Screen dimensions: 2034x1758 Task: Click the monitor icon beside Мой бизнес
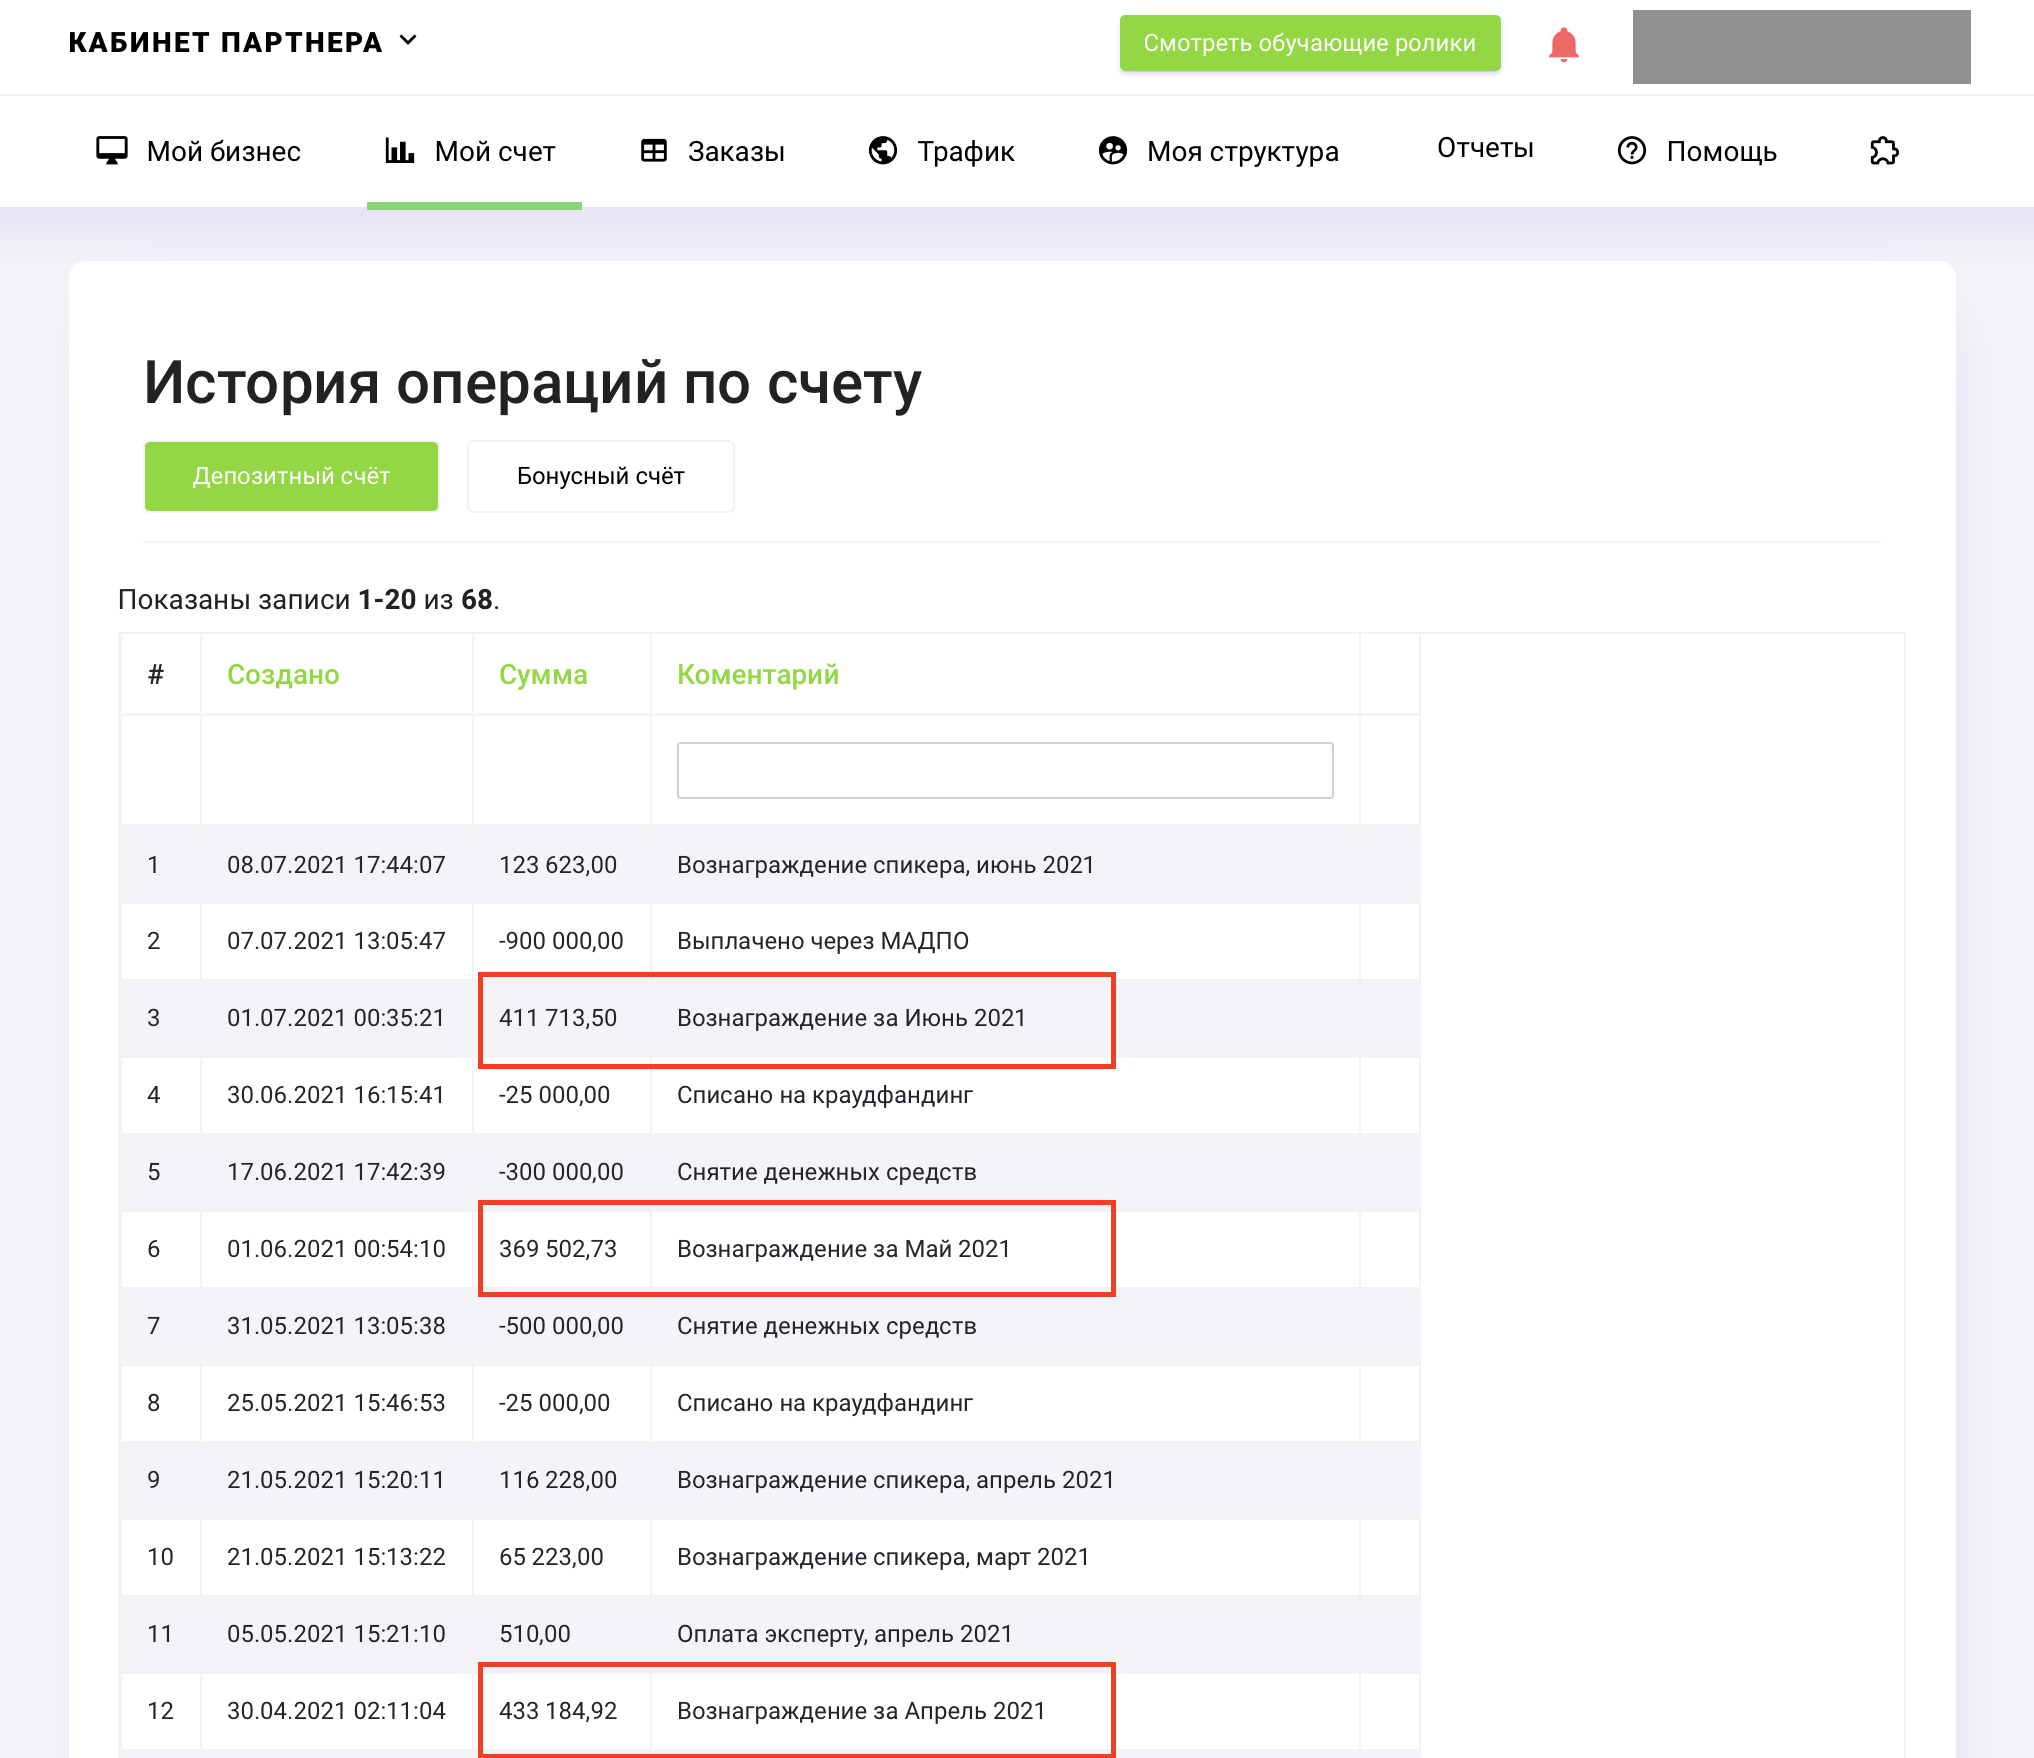(x=111, y=150)
